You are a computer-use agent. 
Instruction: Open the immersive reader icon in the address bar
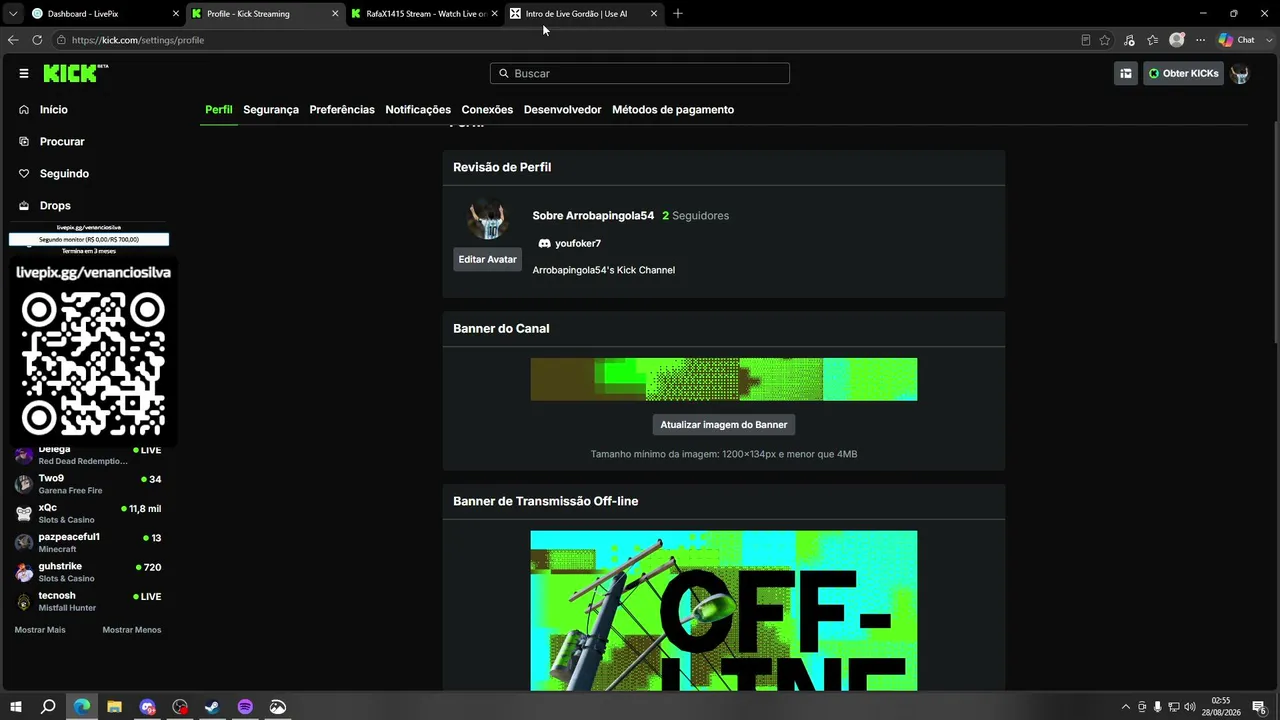[x=1086, y=40]
